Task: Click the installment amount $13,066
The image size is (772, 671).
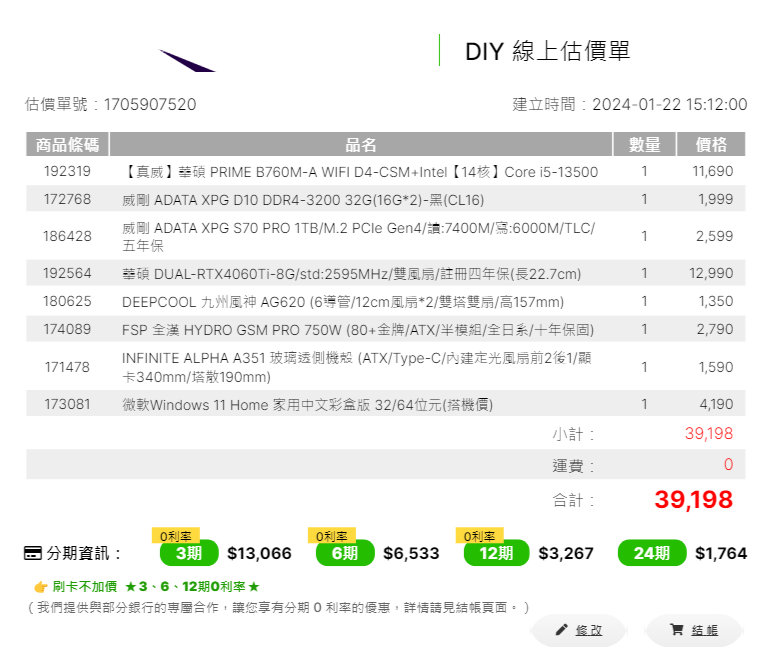Action: click(259, 553)
